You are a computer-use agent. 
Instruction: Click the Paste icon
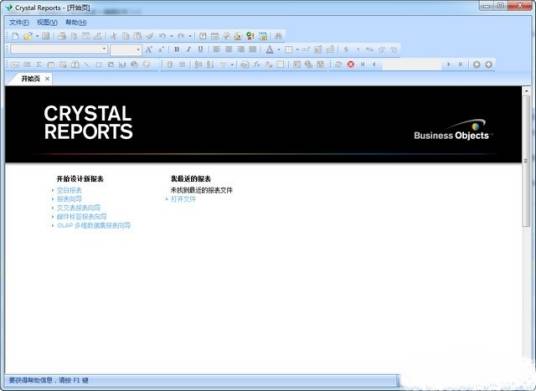tap(138, 36)
